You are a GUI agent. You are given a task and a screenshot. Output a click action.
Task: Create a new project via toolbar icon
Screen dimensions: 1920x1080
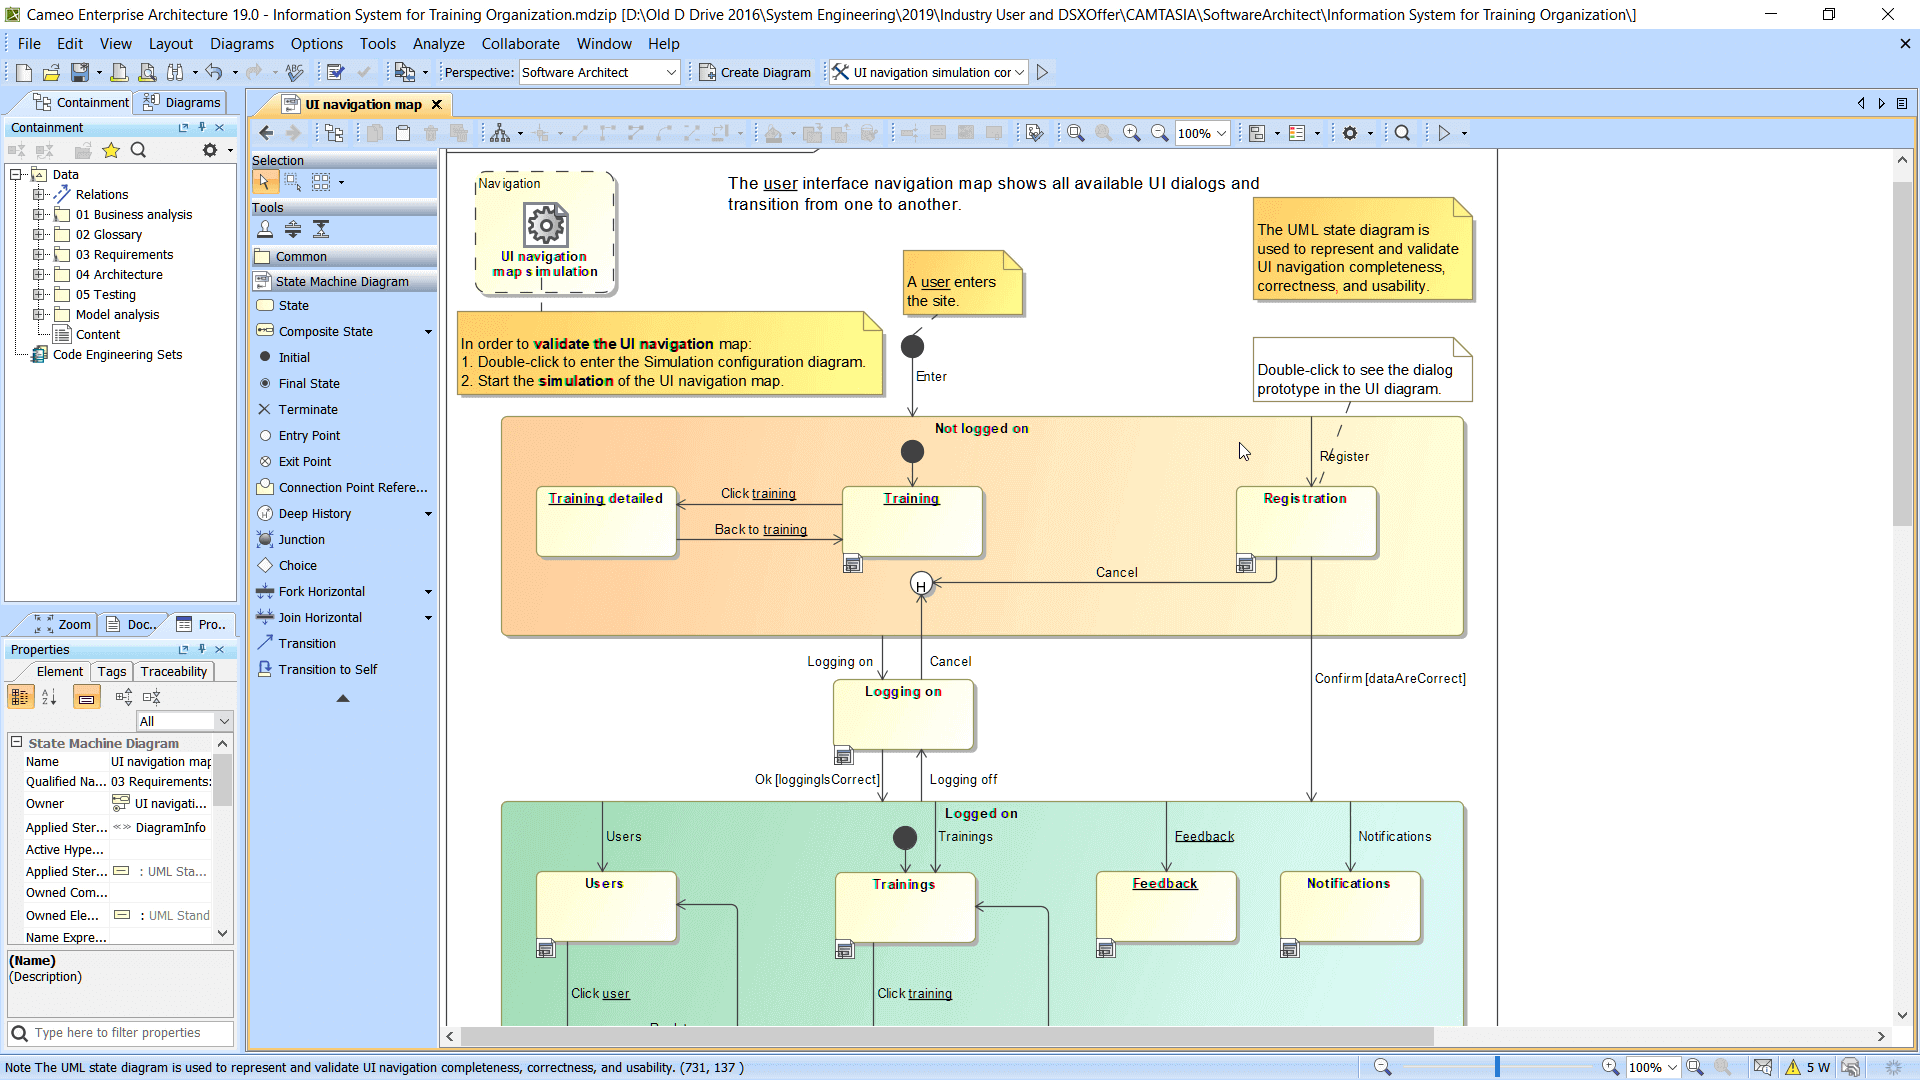24,72
